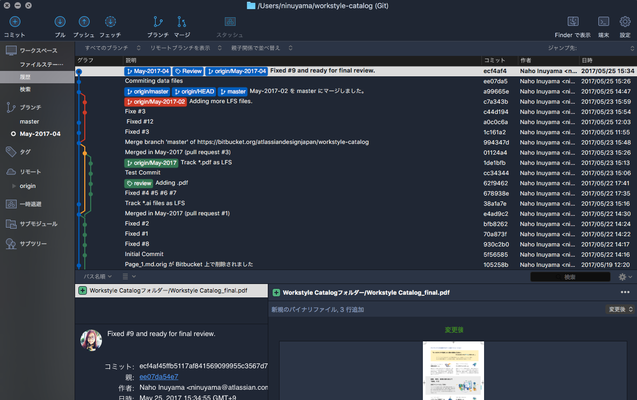The image size is (637, 400).
Task: Click the origin/master branch label
Action: (x=147, y=91)
